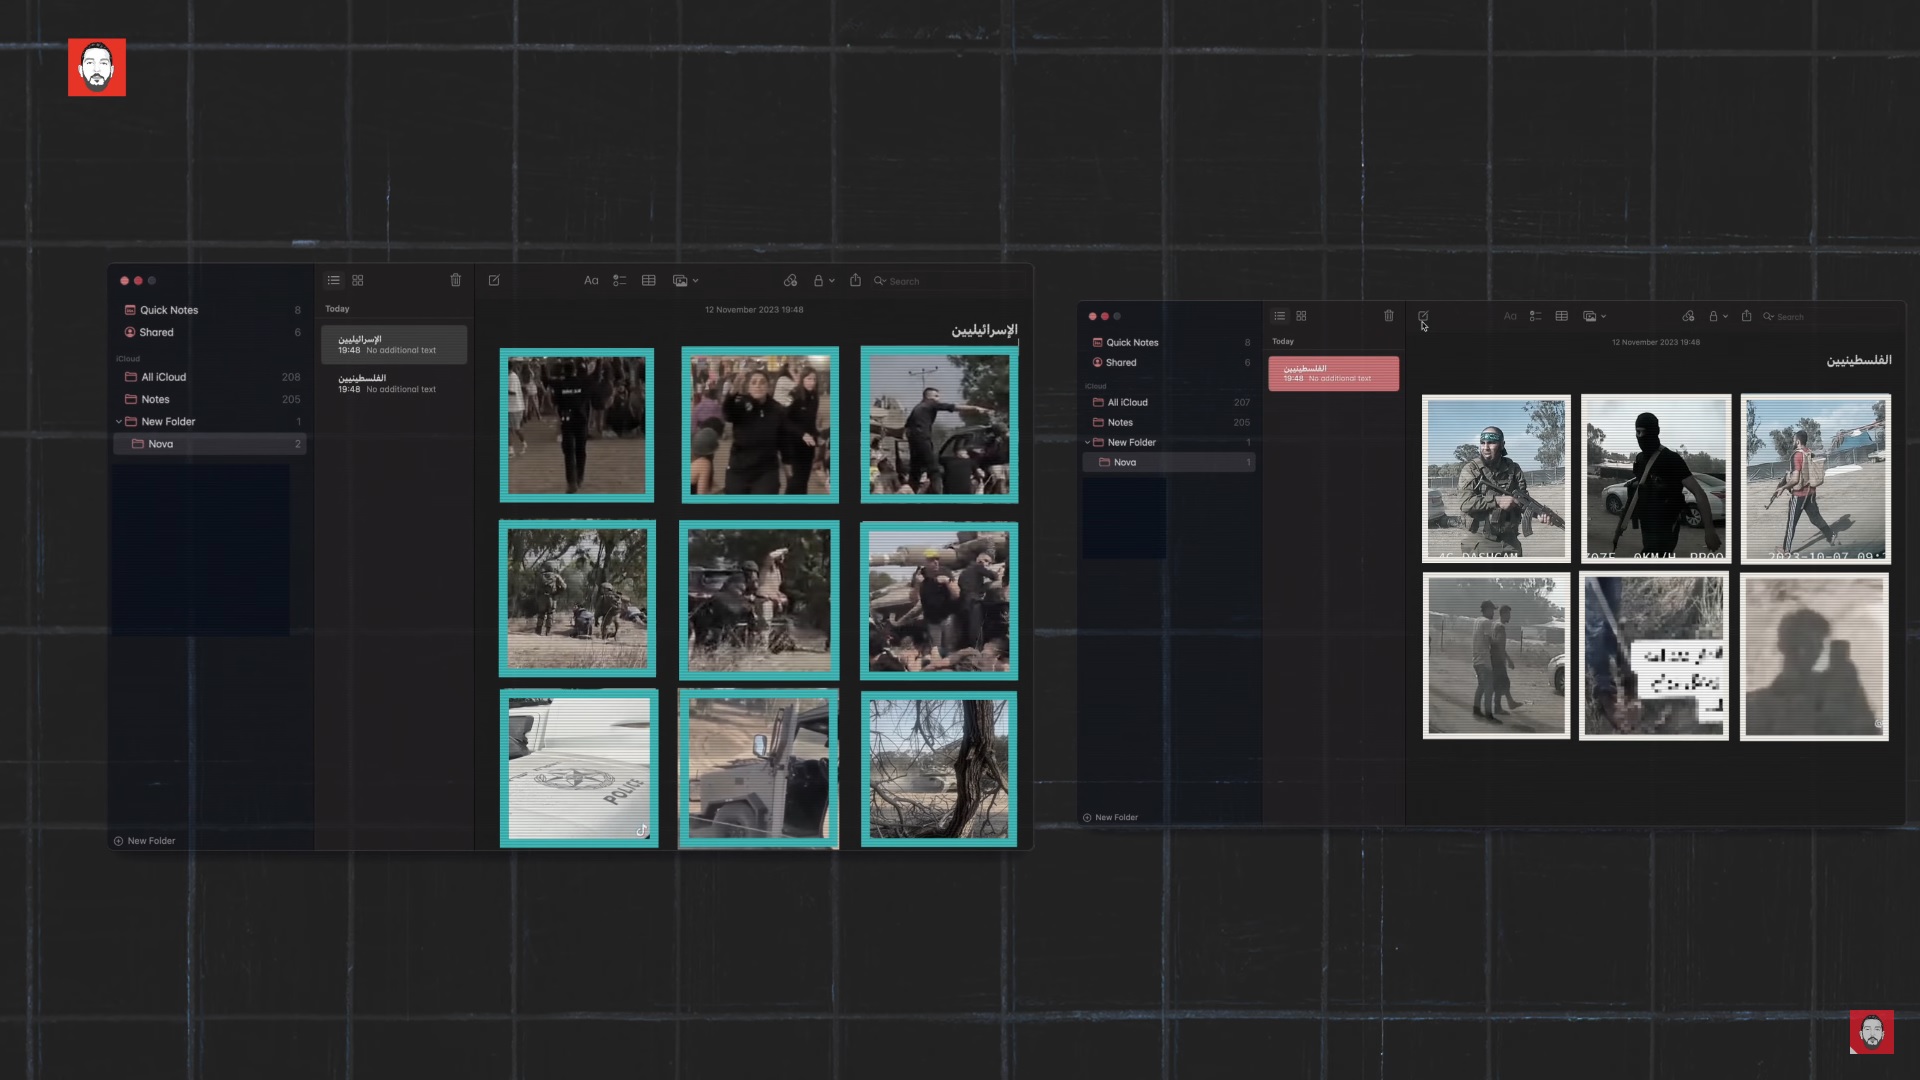
Task: Select Notes folder in left window sidebar
Action: [211, 399]
